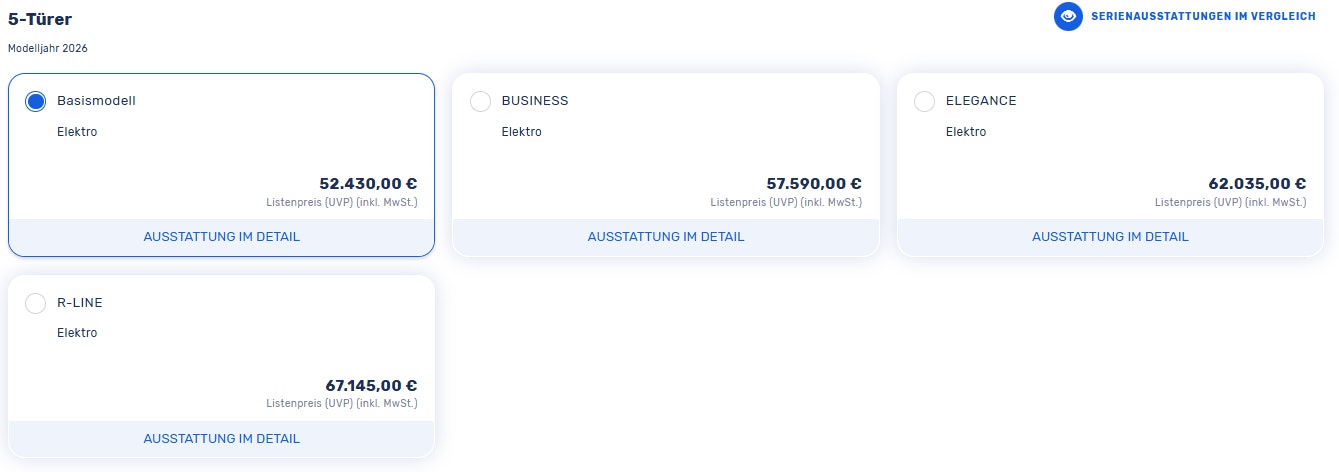Select the Basismodell radio button
1339x472 pixels.
click(36, 101)
